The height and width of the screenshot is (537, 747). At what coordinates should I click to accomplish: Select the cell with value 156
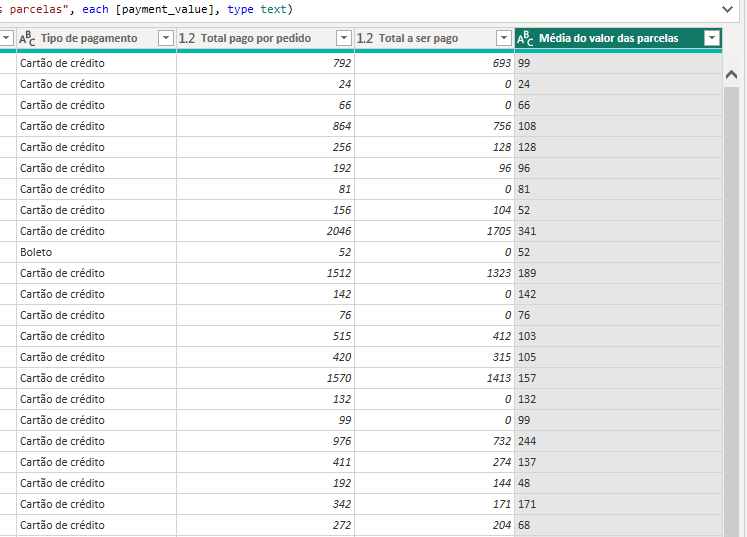[265, 210]
